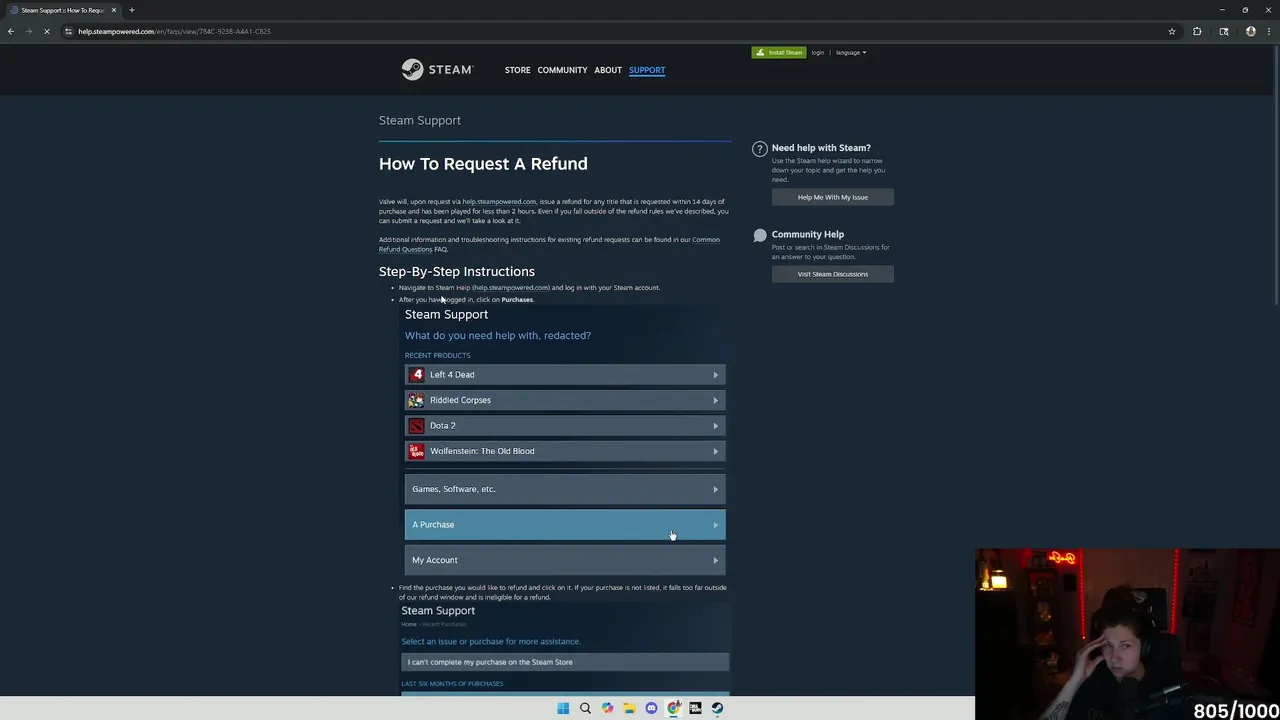Image resolution: width=1280 pixels, height=720 pixels.
Task: Click the Community Help speech bubble icon
Action: pos(760,236)
